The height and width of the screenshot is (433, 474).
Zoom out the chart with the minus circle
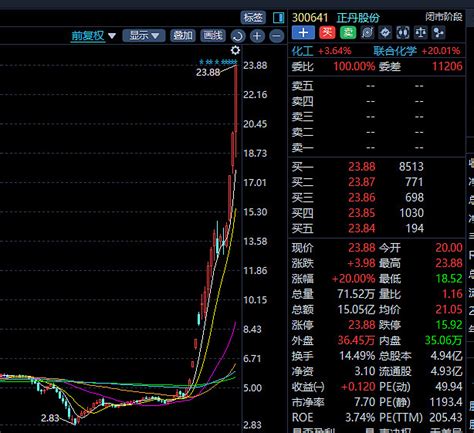276,36
